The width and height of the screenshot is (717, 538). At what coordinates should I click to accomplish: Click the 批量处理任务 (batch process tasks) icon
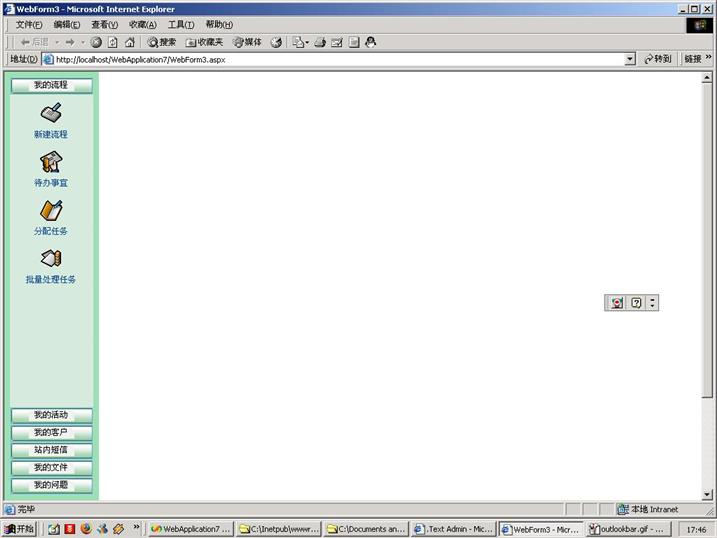[x=51, y=258]
